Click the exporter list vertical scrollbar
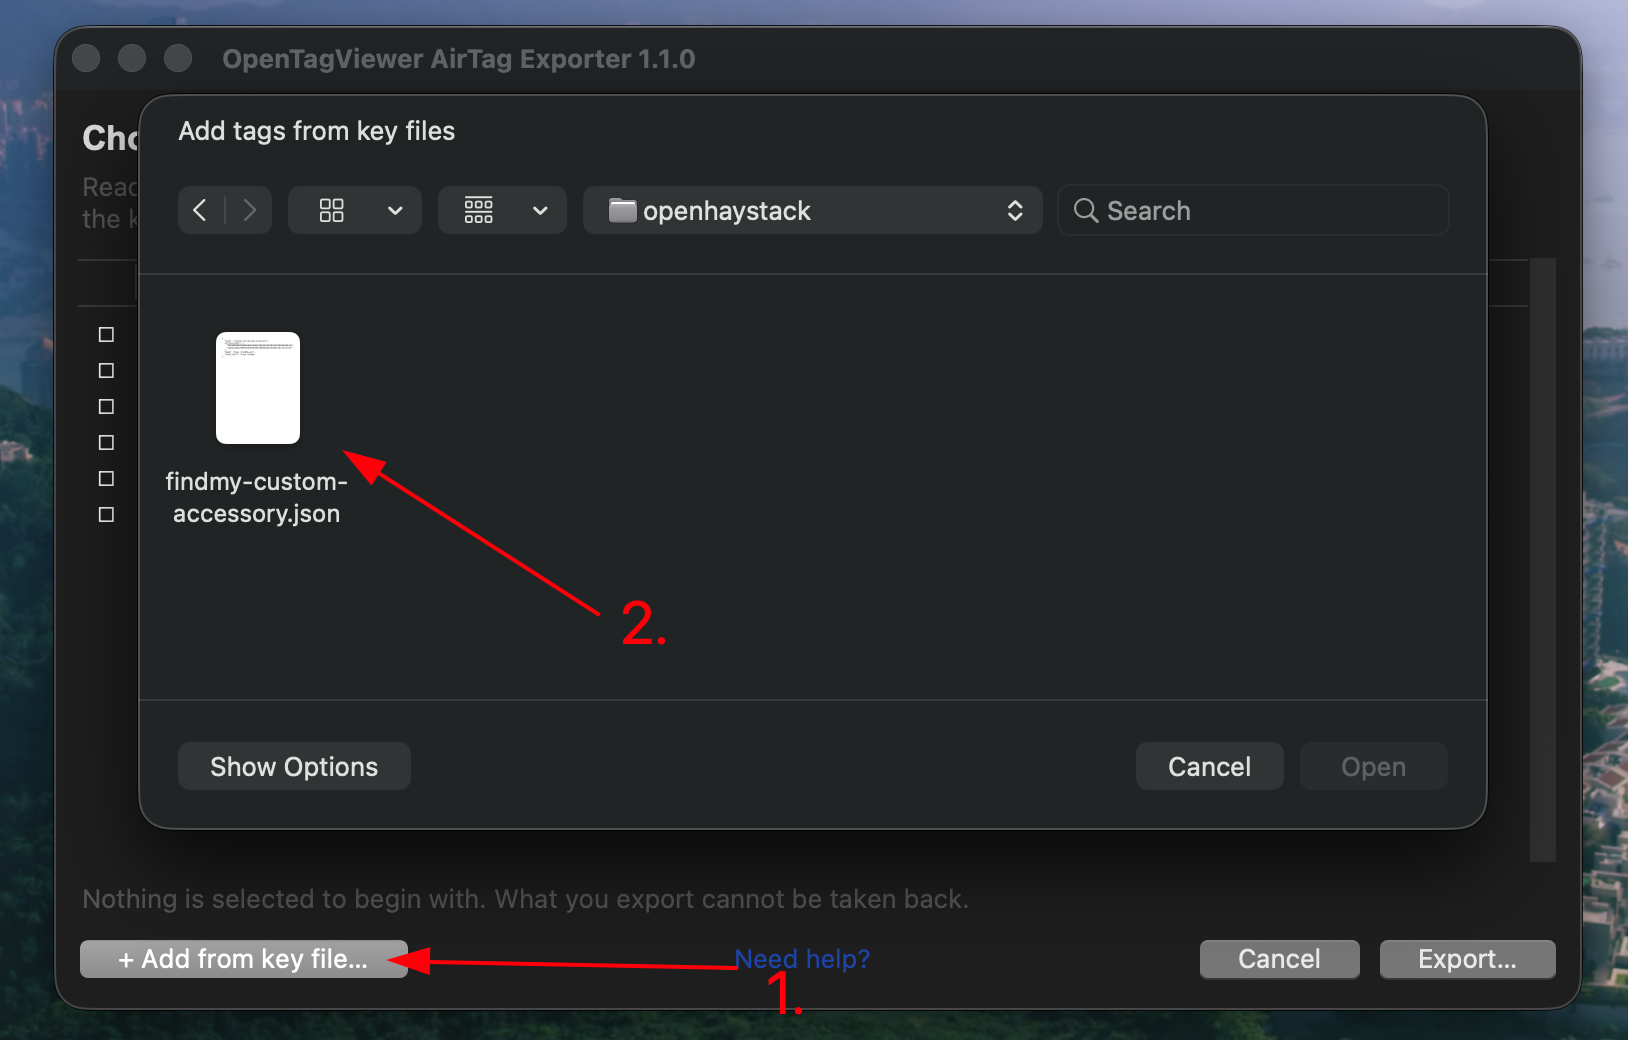This screenshot has height=1040, width=1628. pyautogui.click(x=1543, y=560)
